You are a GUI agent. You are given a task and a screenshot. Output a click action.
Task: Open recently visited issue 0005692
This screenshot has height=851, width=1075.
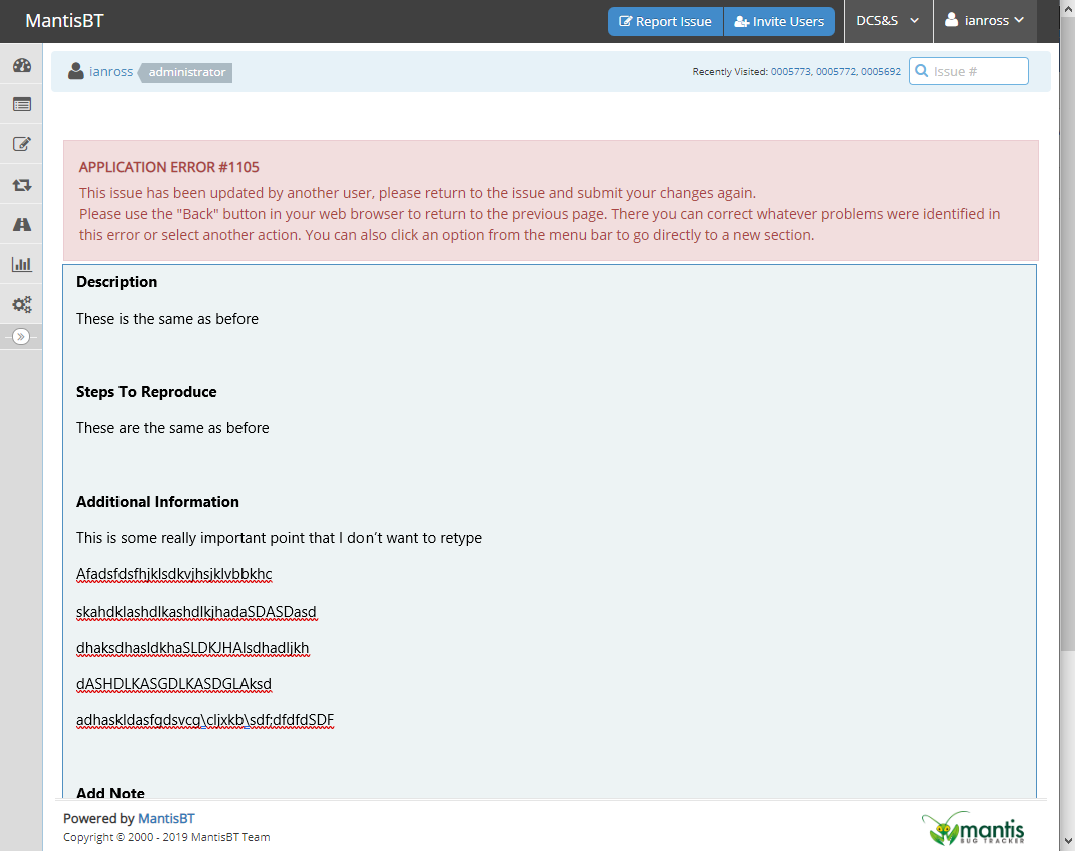pos(880,72)
